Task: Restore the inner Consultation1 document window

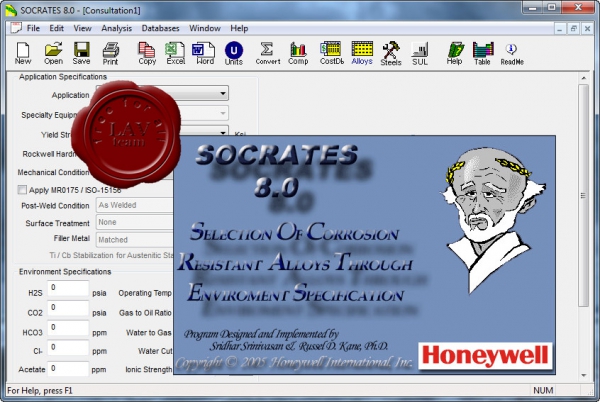Action: pos(574,29)
